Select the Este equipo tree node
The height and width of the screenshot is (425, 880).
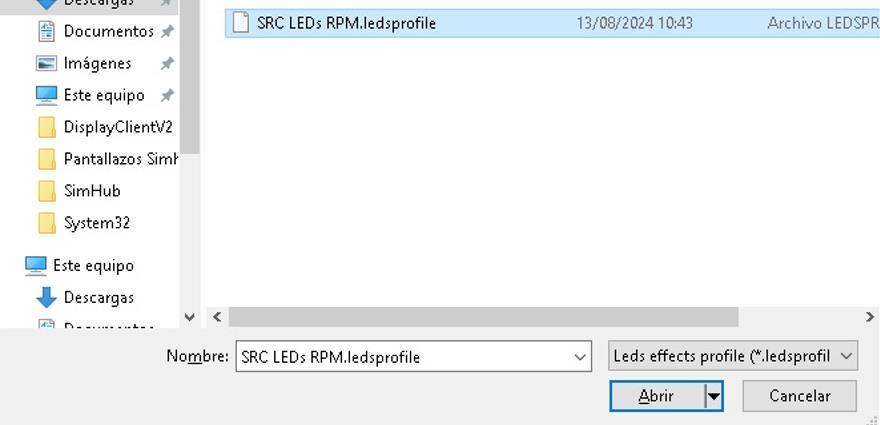(79, 266)
